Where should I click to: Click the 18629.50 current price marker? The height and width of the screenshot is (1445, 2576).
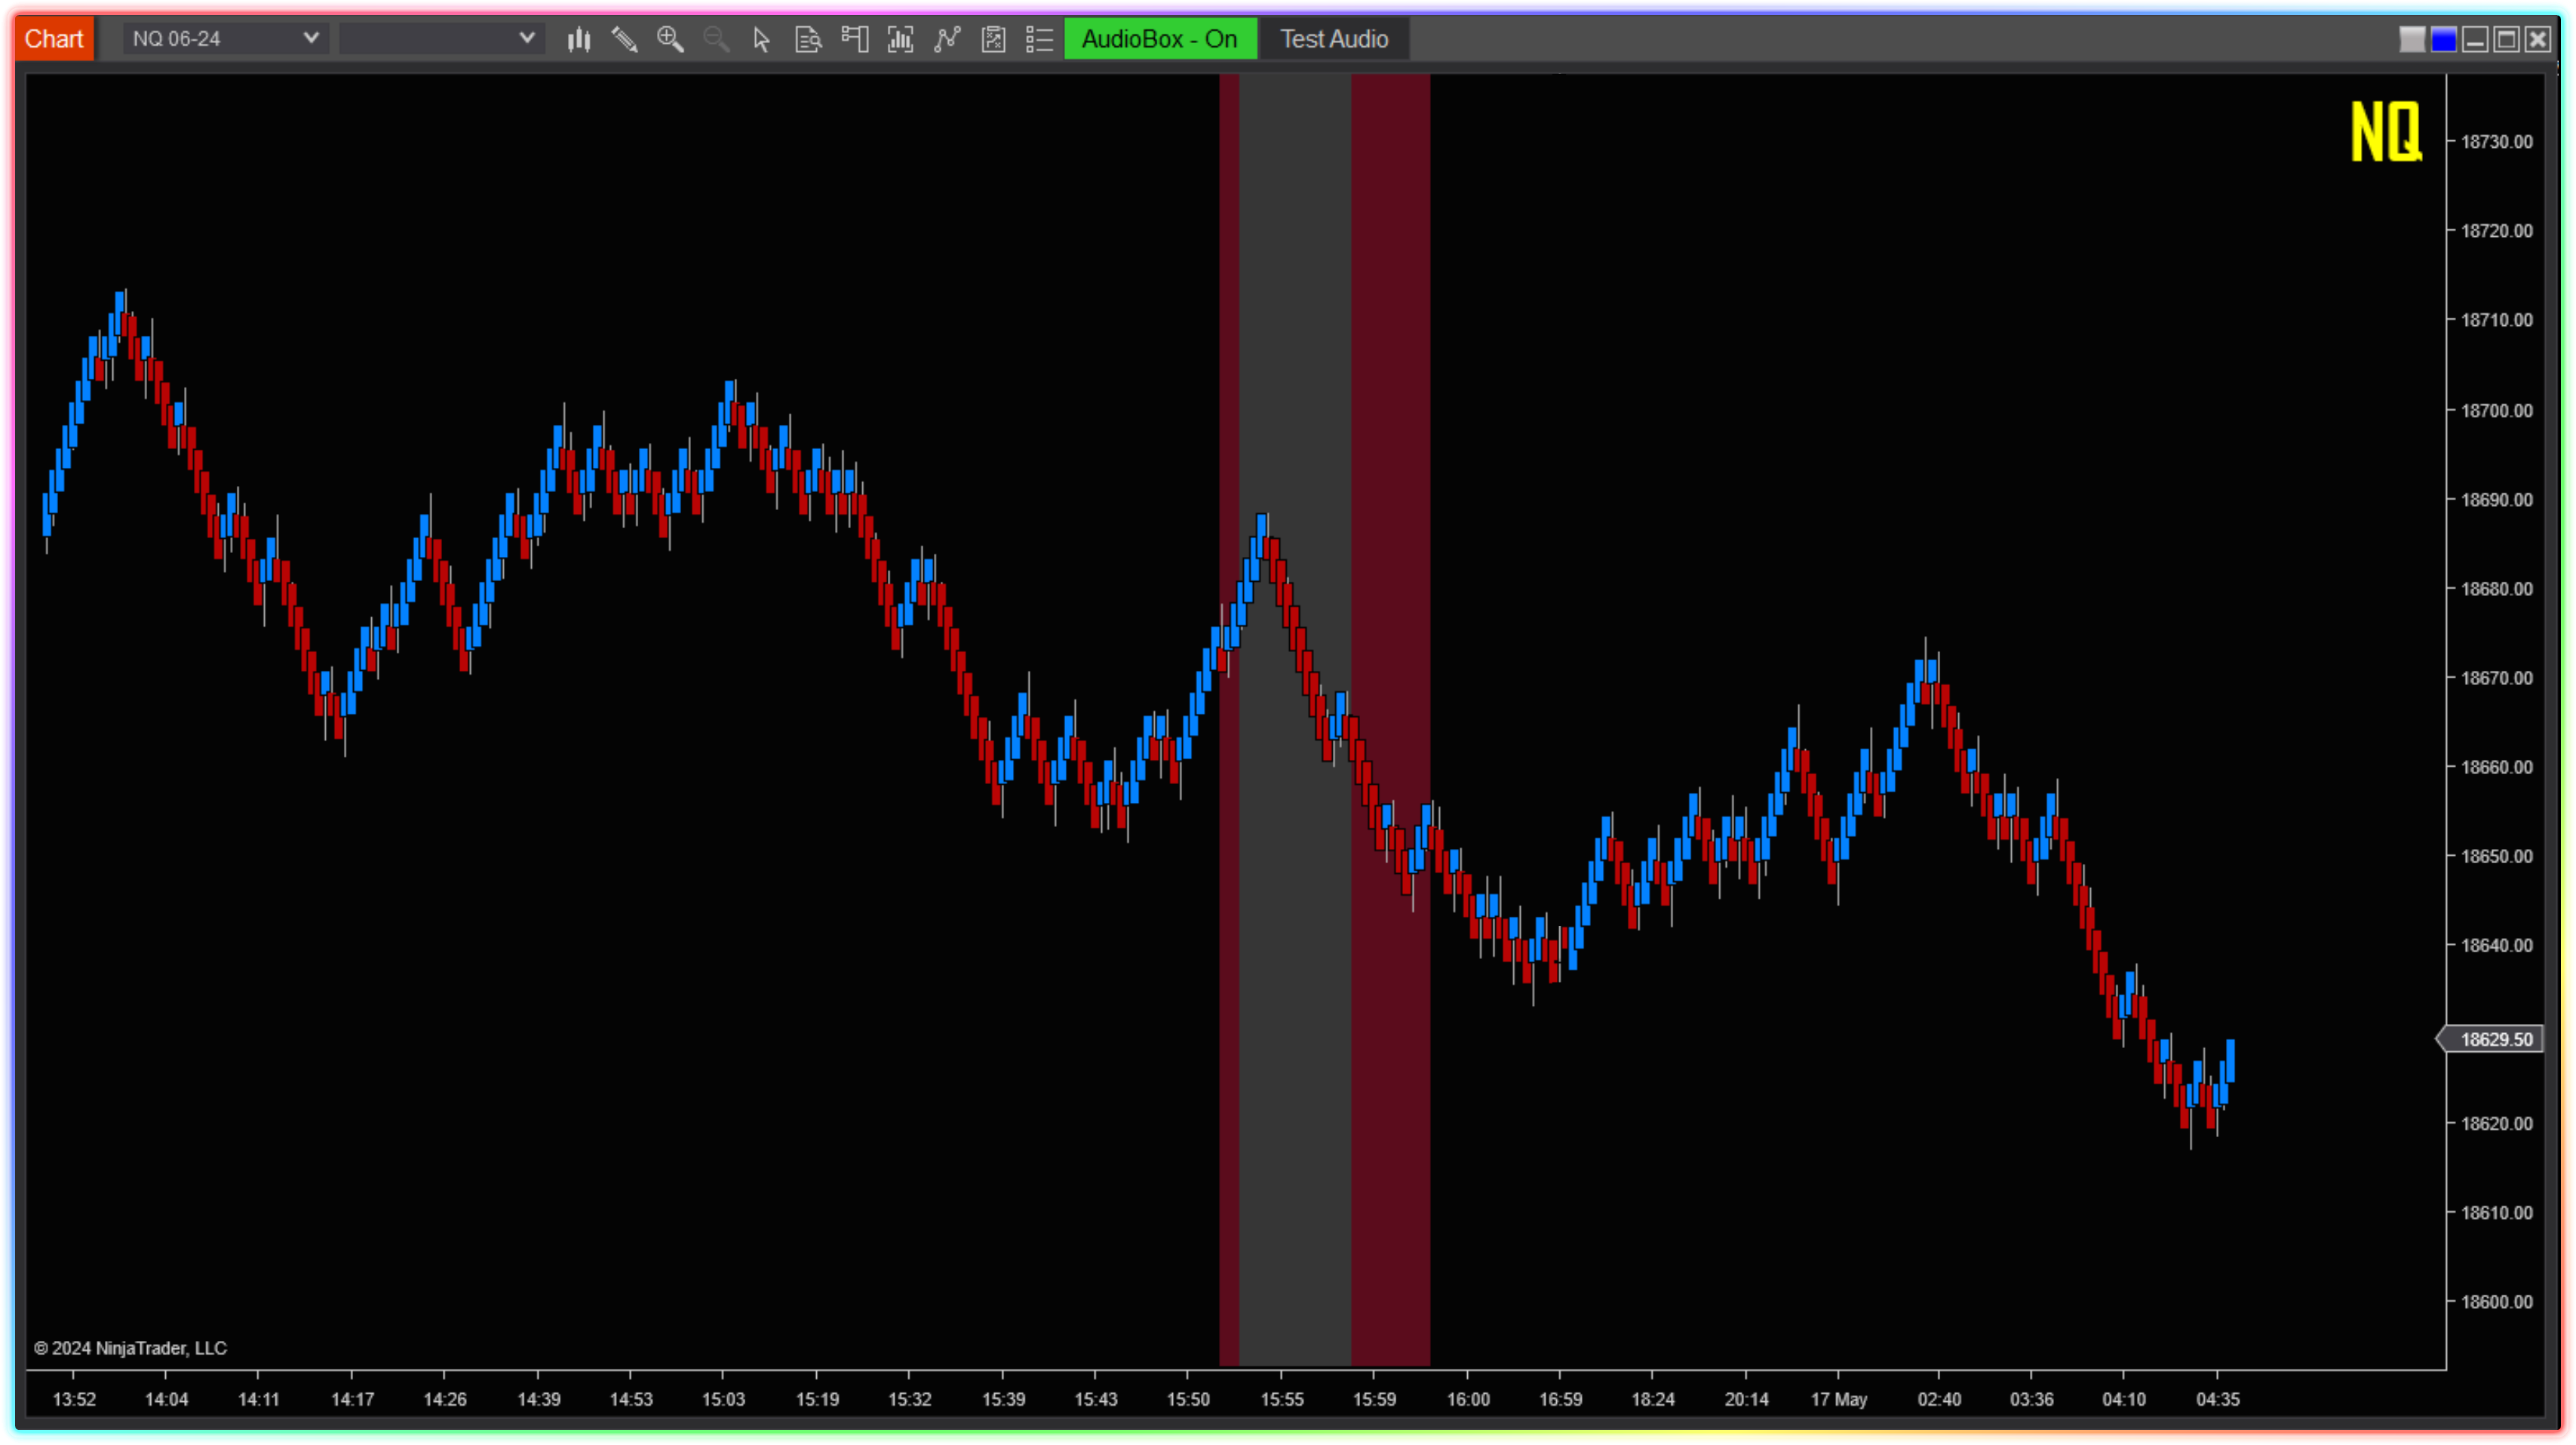point(2495,1039)
